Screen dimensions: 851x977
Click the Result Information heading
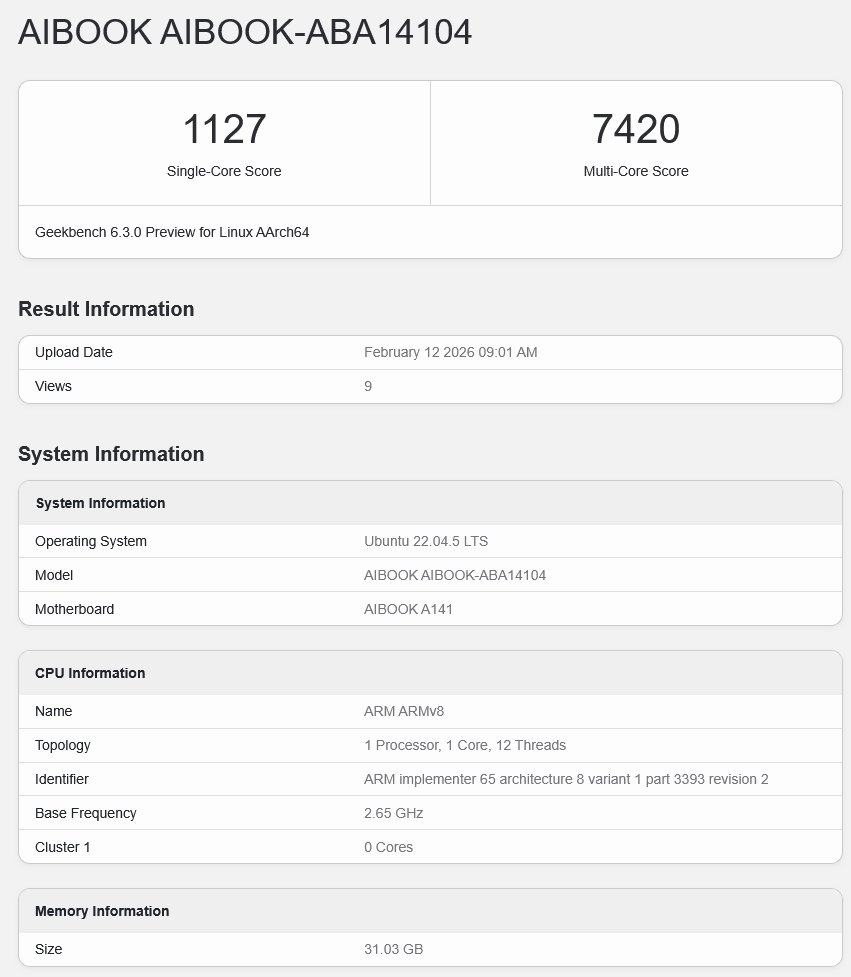pos(106,309)
